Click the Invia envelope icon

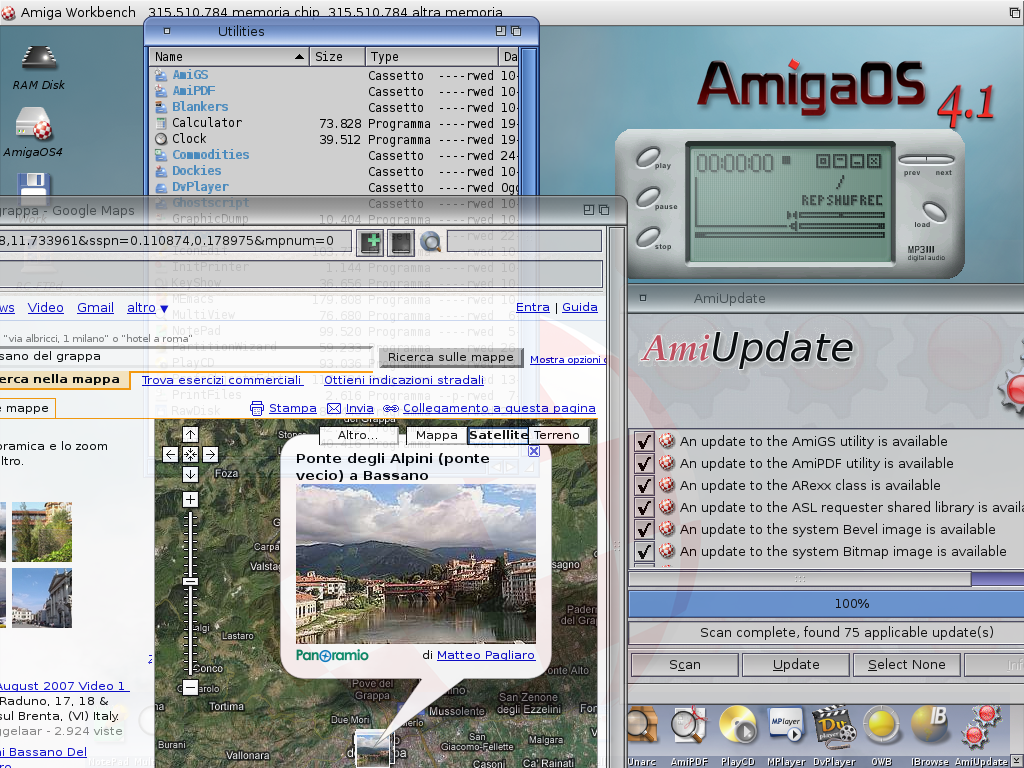pyautogui.click(x=334, y=408)
